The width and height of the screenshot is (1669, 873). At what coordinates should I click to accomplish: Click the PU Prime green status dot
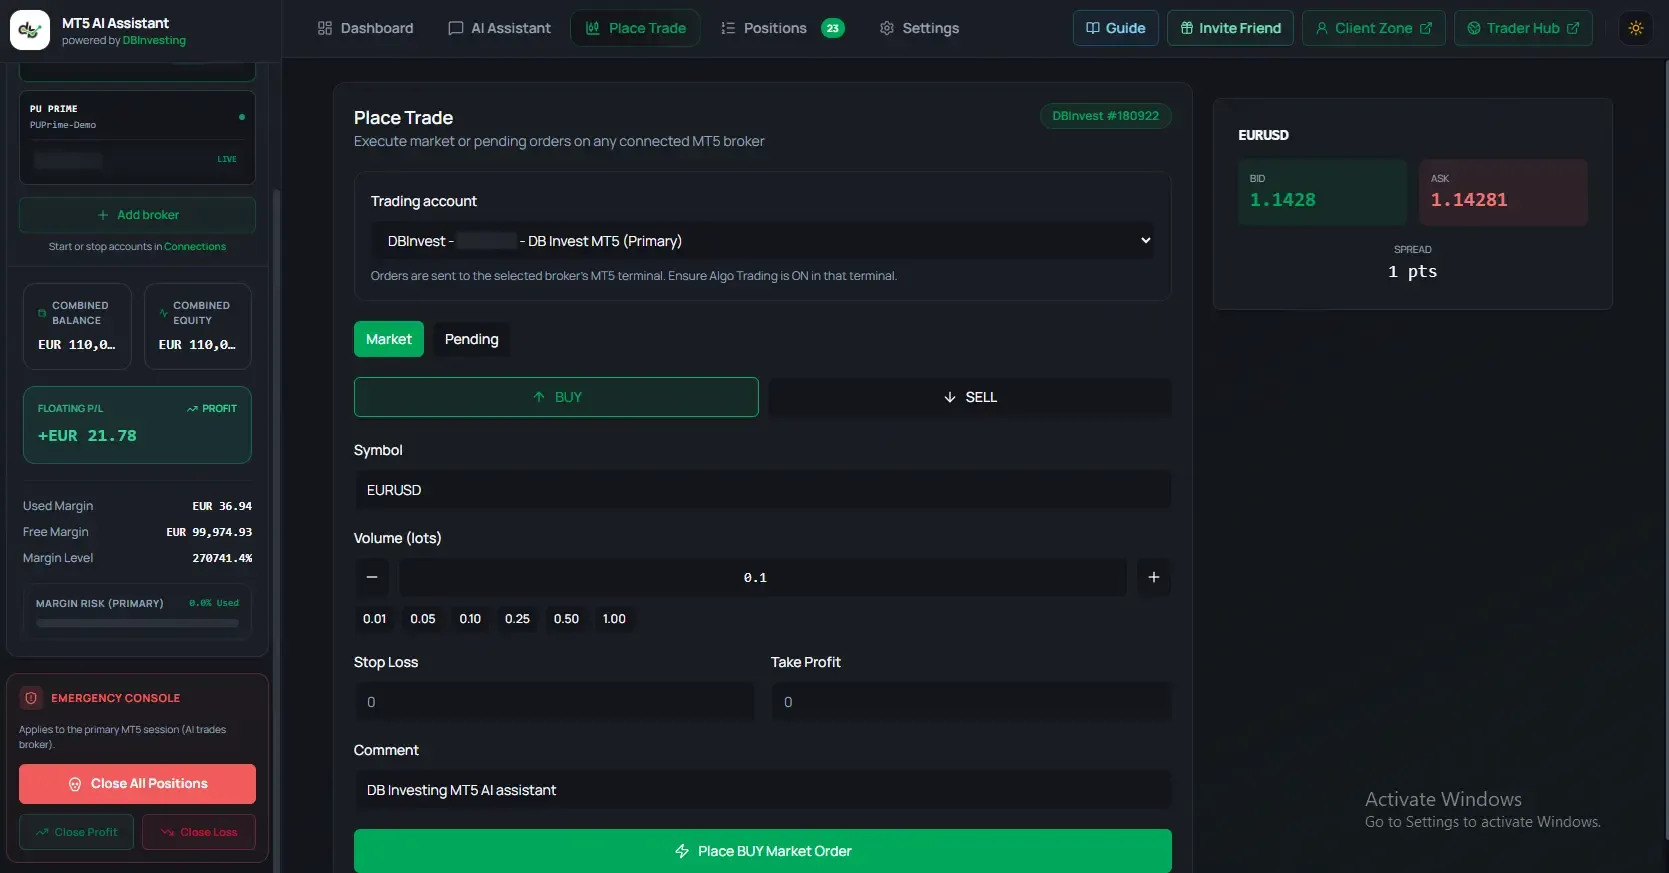pos(242,117)
